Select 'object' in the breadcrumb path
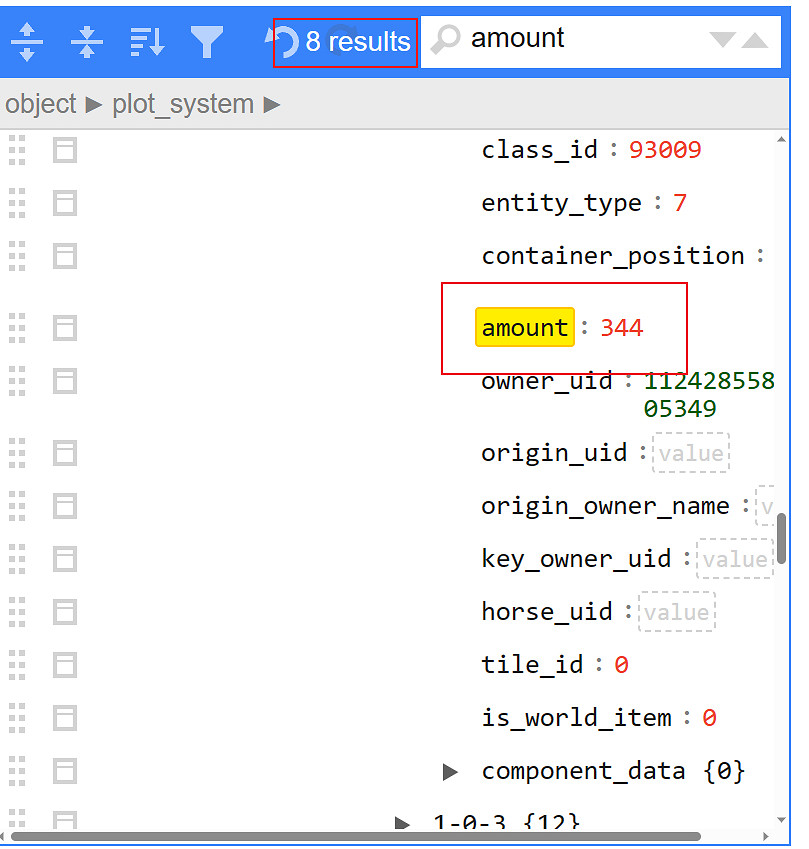This screenshot has height=849, width=809. pyautogui.click(x=40, y=104)
